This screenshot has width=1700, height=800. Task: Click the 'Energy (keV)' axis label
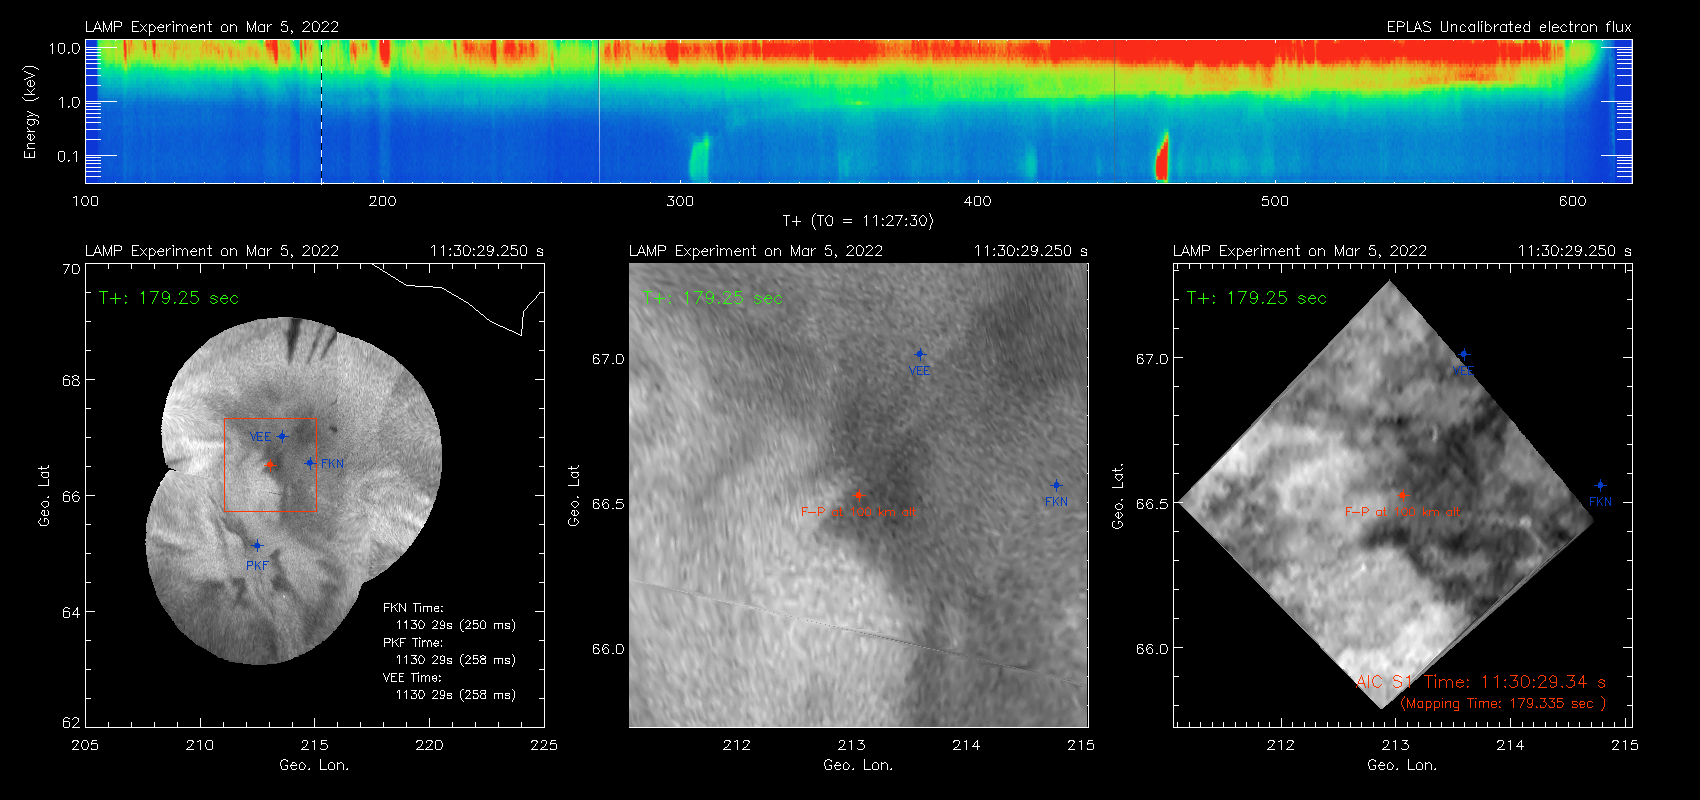tap(30, 112)
